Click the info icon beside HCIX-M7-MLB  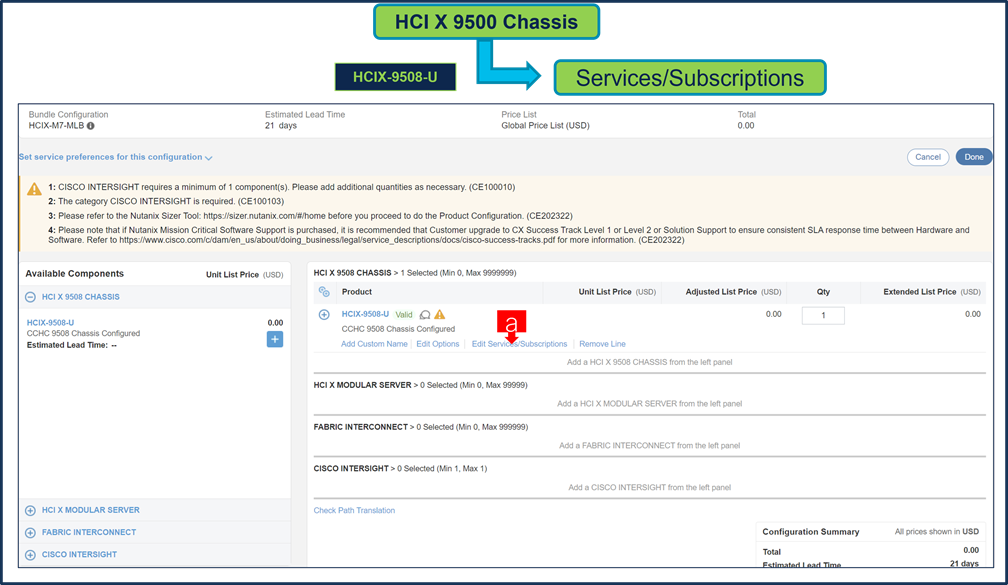point(91,126)
